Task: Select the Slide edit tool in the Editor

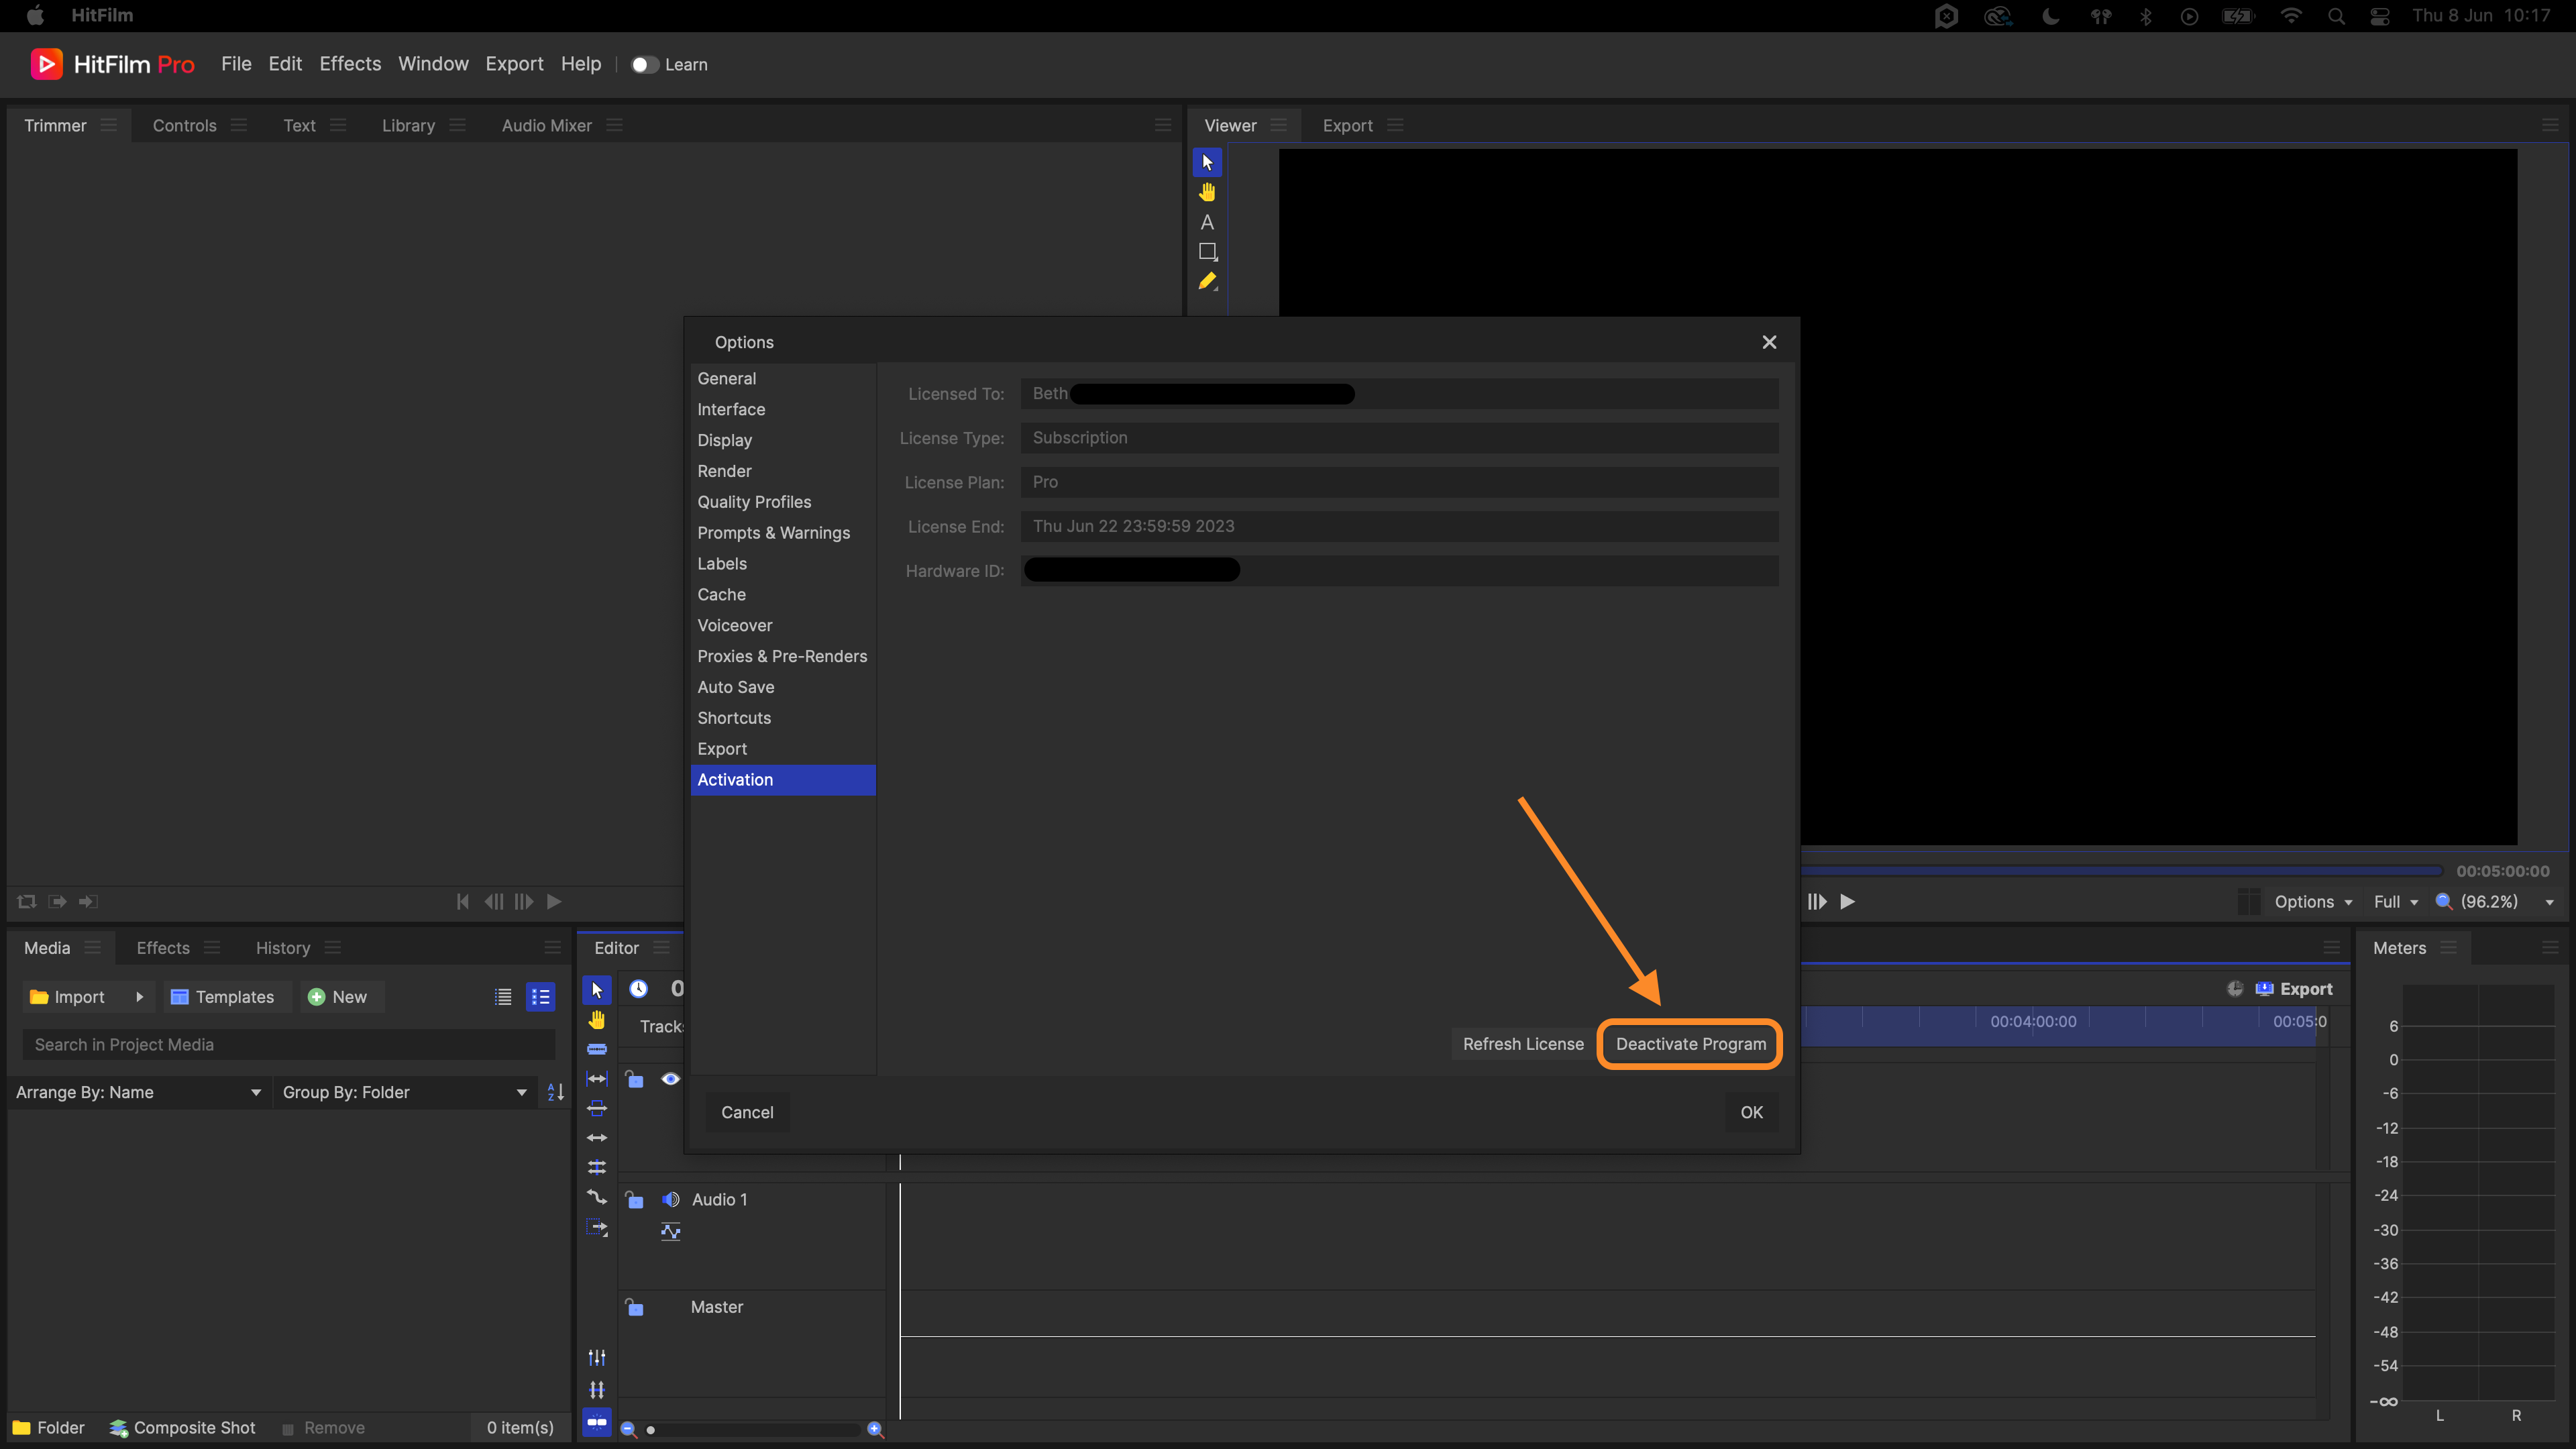Action: click(x=597, y=1108)
